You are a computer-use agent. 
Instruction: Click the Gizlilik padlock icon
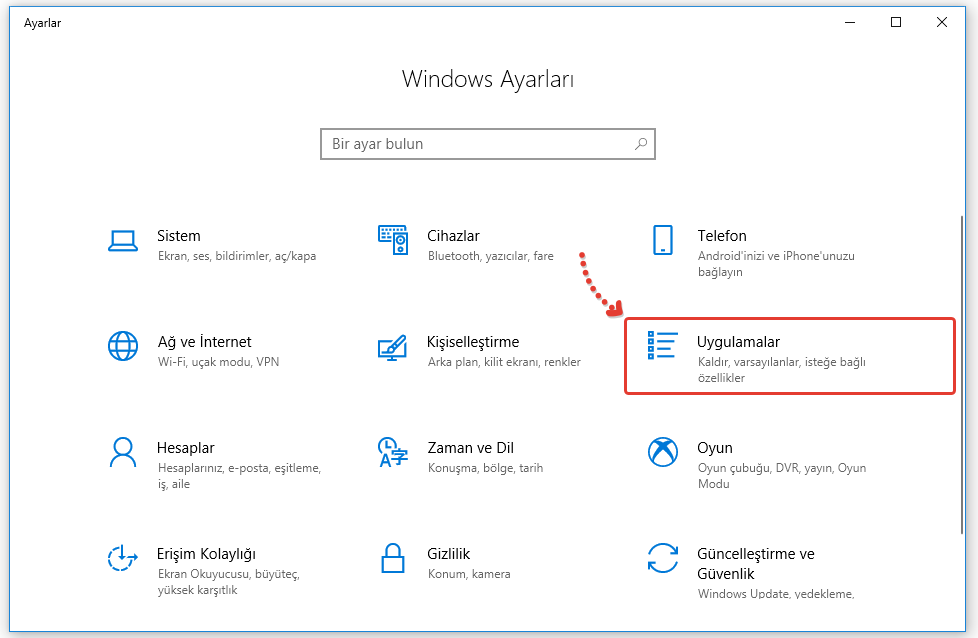(392, 558)
